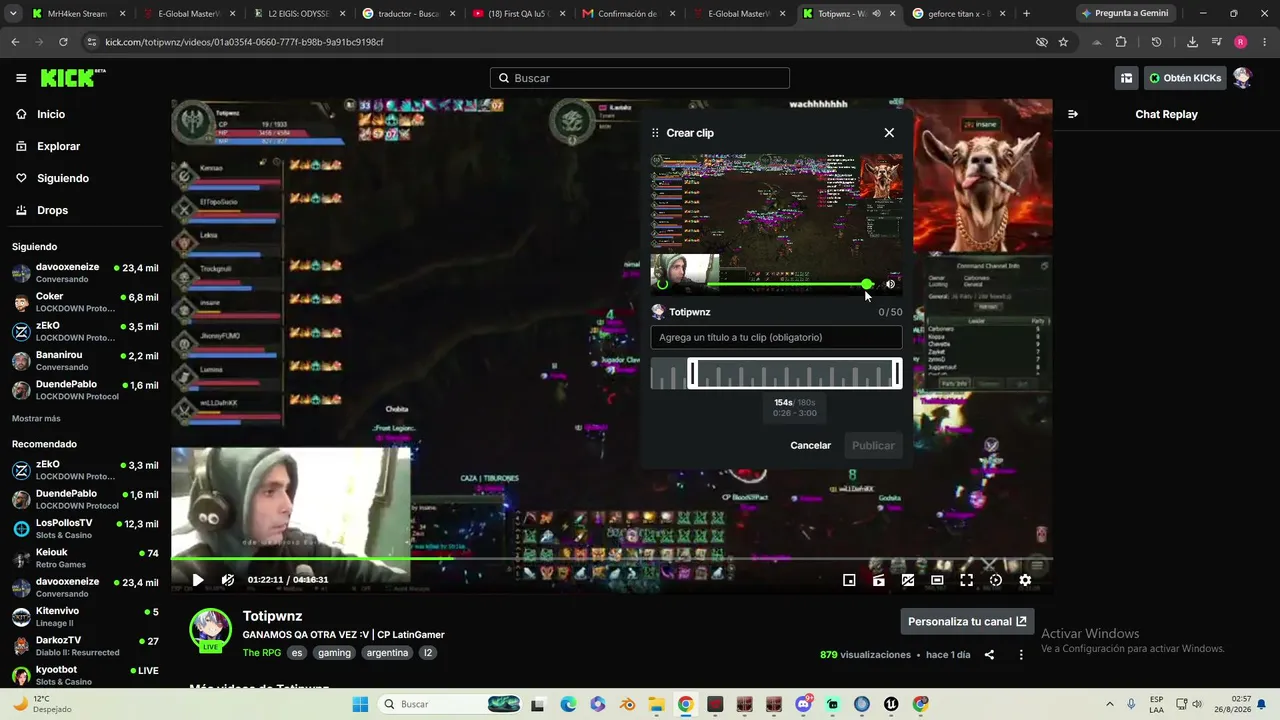
Task: Select the gaming tag
Action: pyautogui.click(x=334, y=653)
